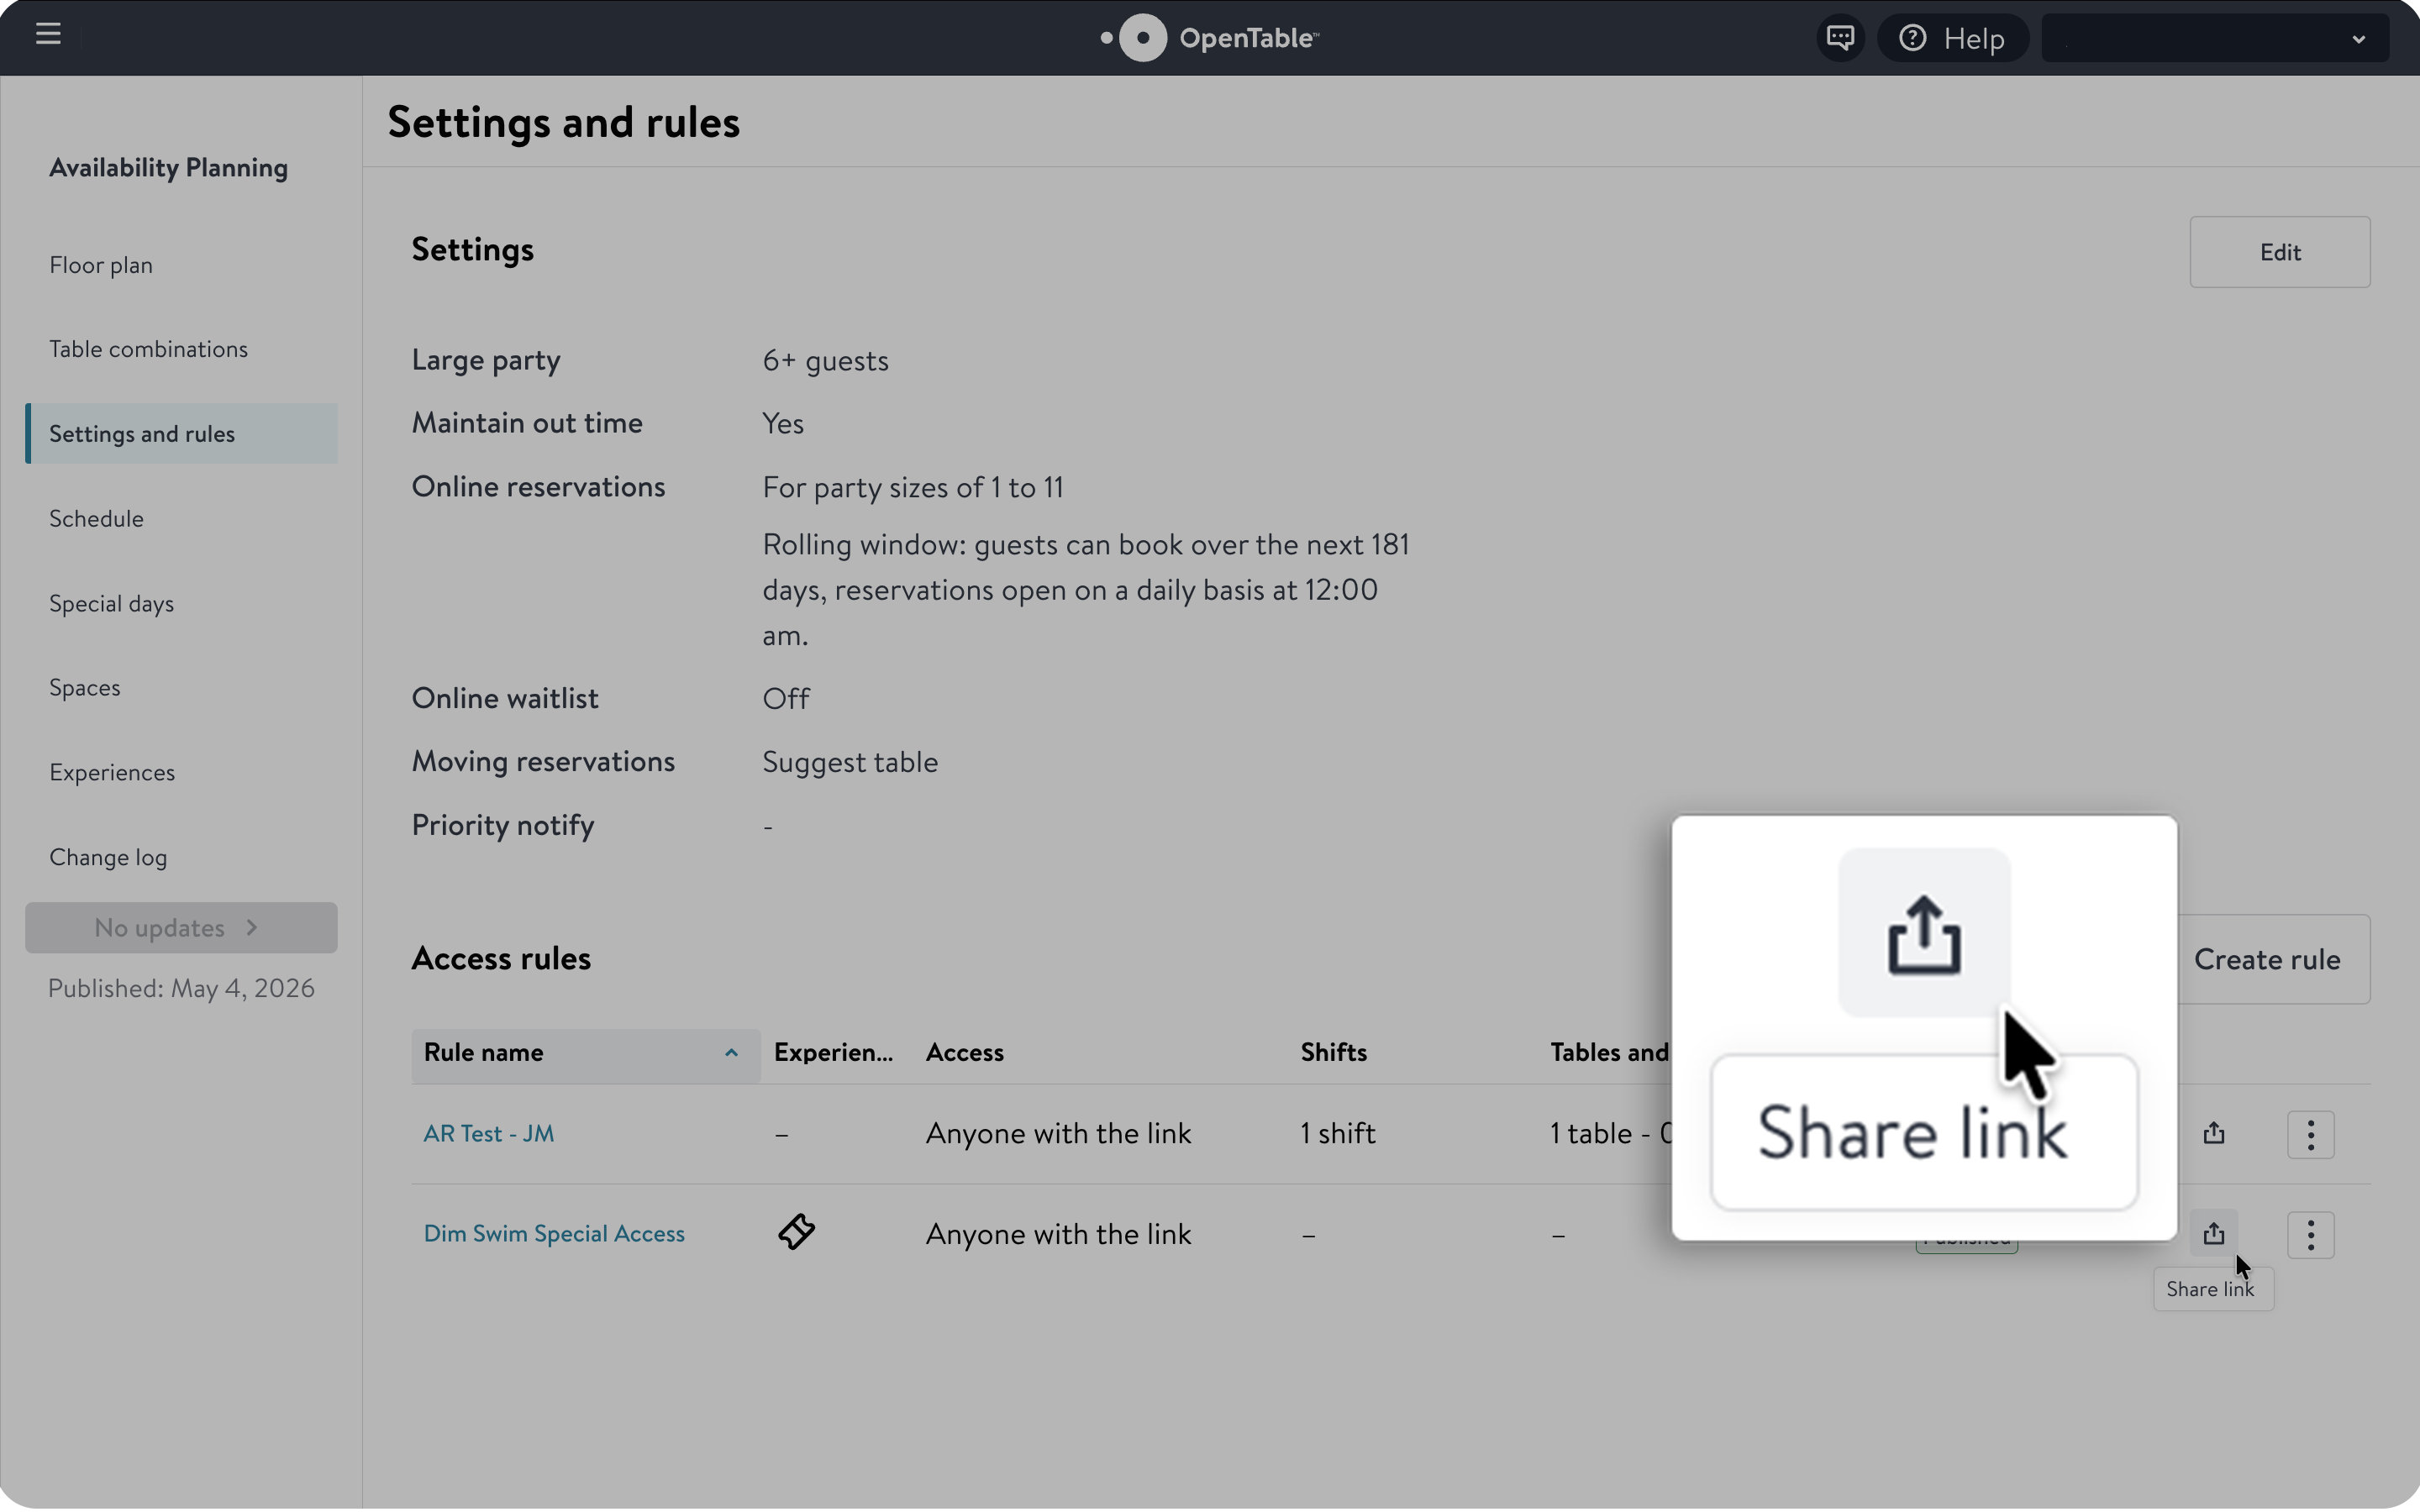Click the ticket icon for Dim Swim

[796, 1232]
